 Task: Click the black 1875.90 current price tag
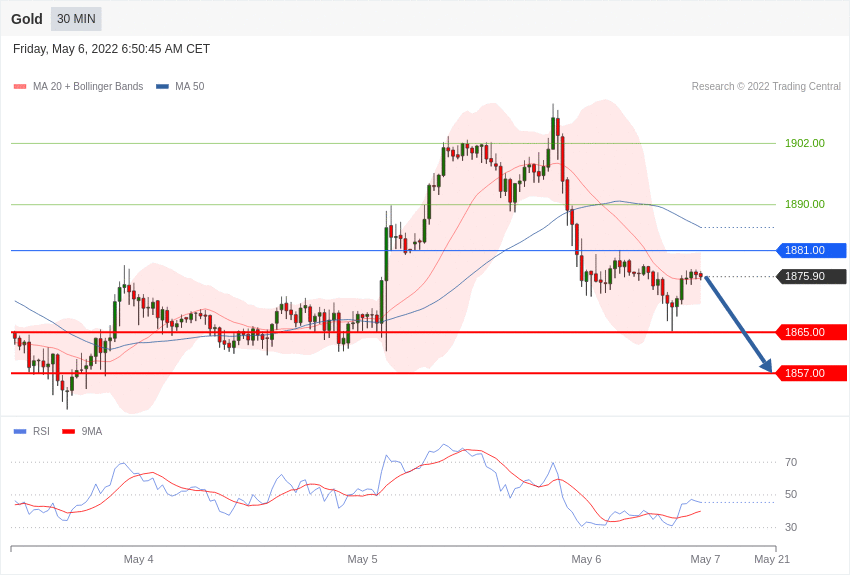pos(812,276)
